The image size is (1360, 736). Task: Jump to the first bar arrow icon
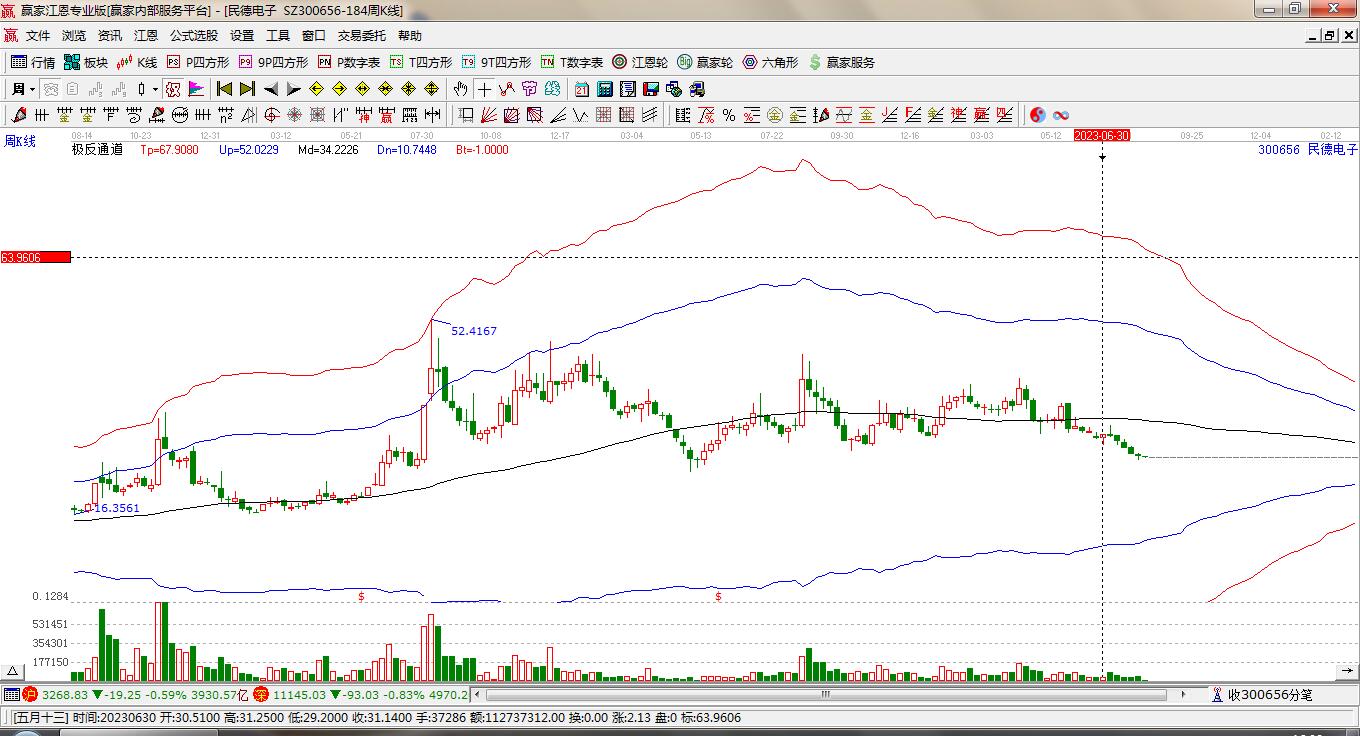point(225,89)
